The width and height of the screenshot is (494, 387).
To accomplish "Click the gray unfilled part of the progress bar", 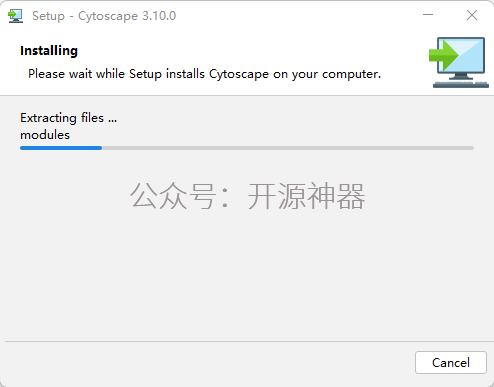I will point(288,148).
